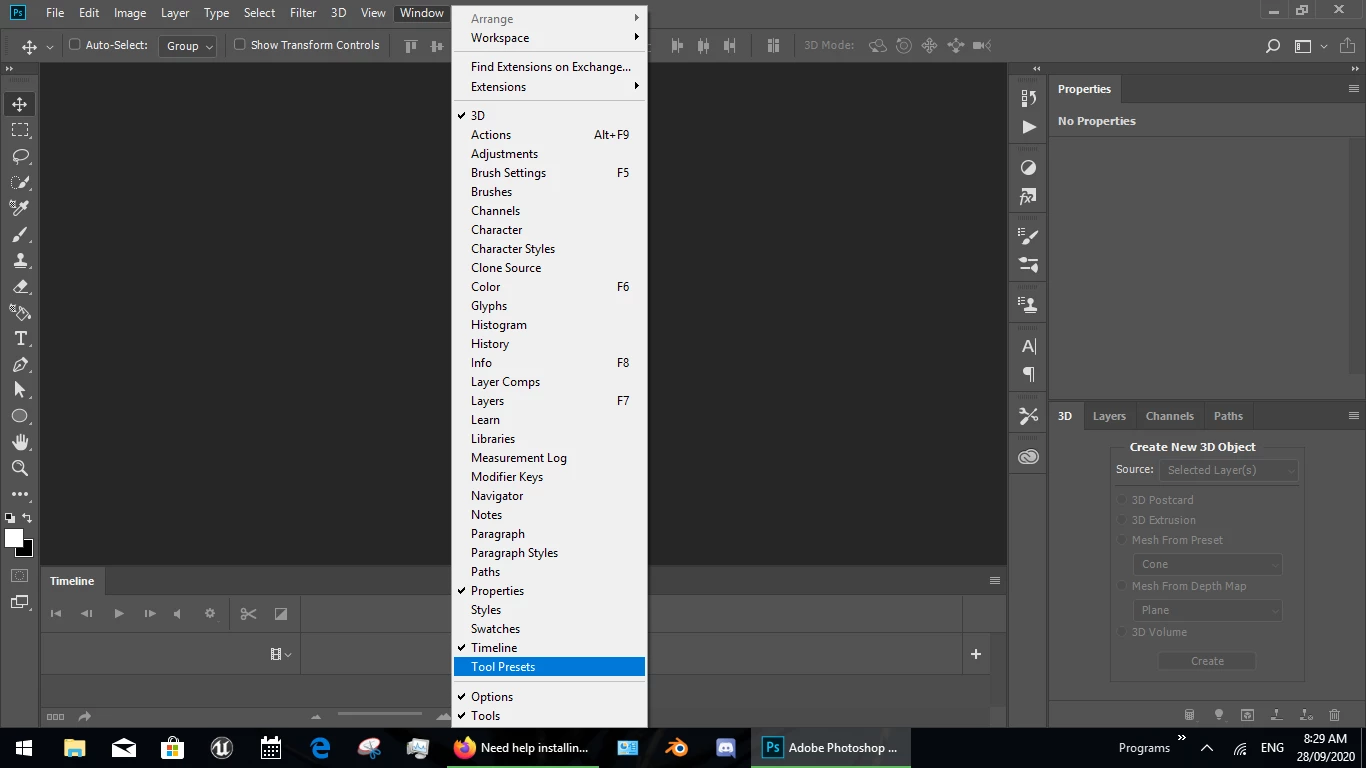Tick the Show Transform Controls checkbox

tap(239, 45)
